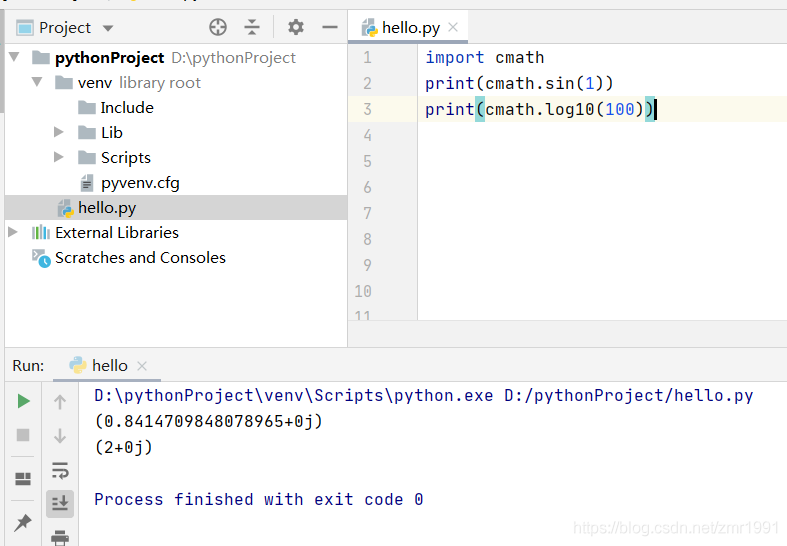
Task: Close the hello run tab
Action: click(142, 366)
